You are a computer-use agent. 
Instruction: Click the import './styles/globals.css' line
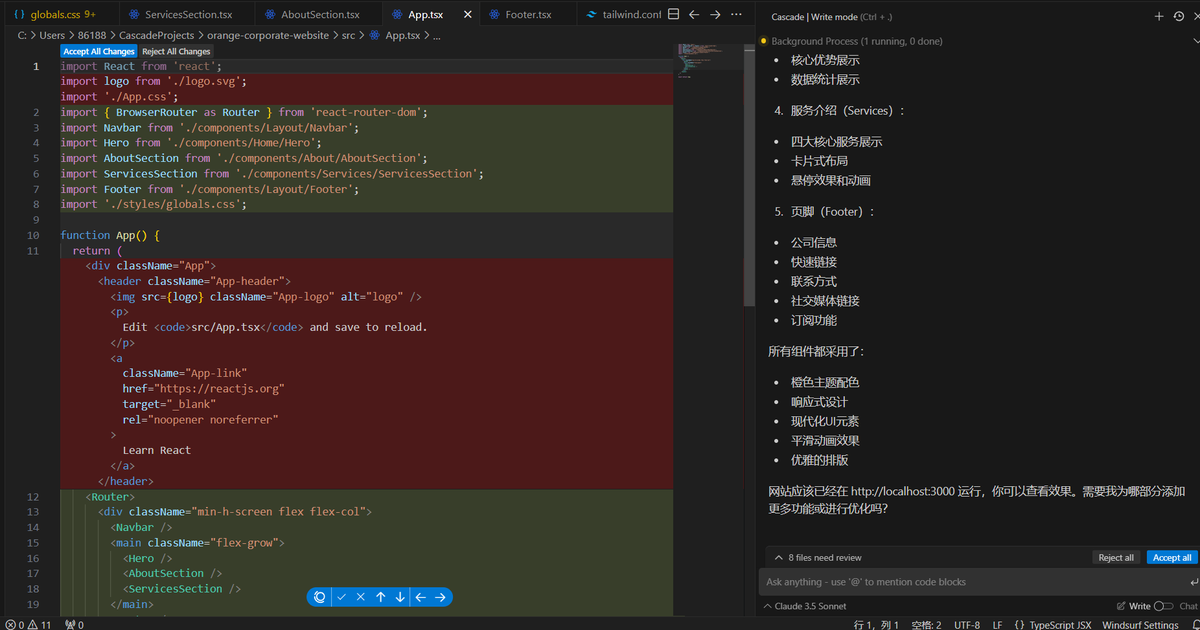[153, 204]
